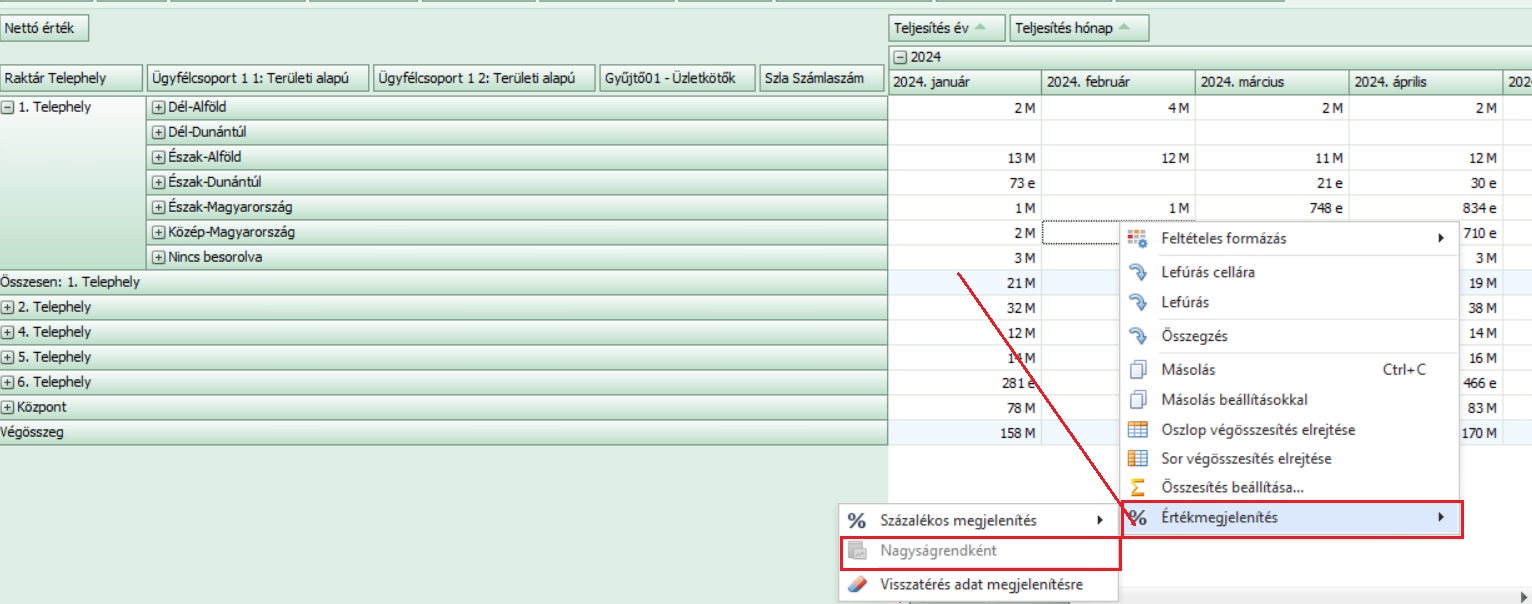Click the Összesítés beállítása sigma icon
Viewport: 1532px width, 604px height.
click(x=1137, y=488)
